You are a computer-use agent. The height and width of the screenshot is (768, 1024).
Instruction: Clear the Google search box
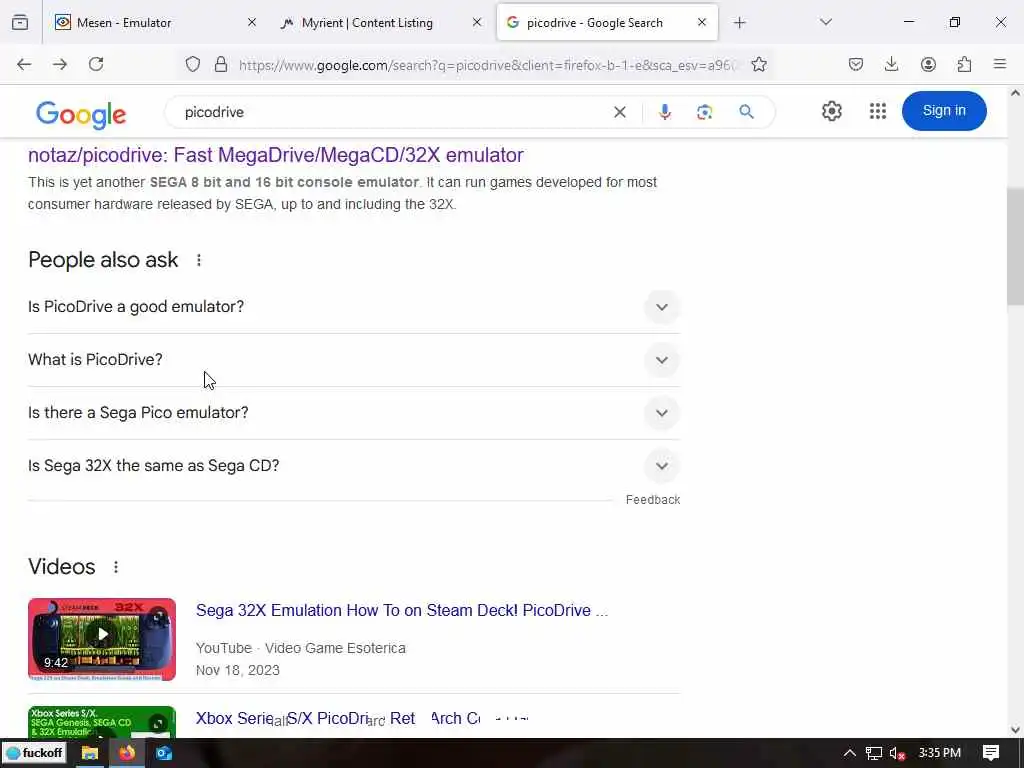click(620, 112)
